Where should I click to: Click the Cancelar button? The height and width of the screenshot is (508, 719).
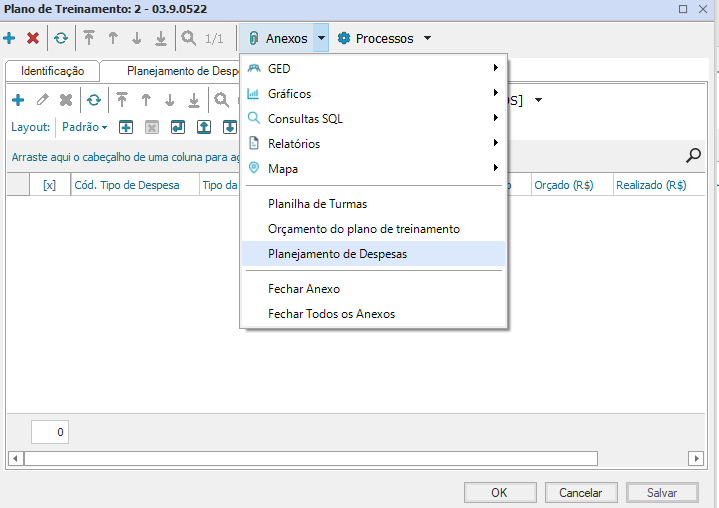(x=580, y=492)
